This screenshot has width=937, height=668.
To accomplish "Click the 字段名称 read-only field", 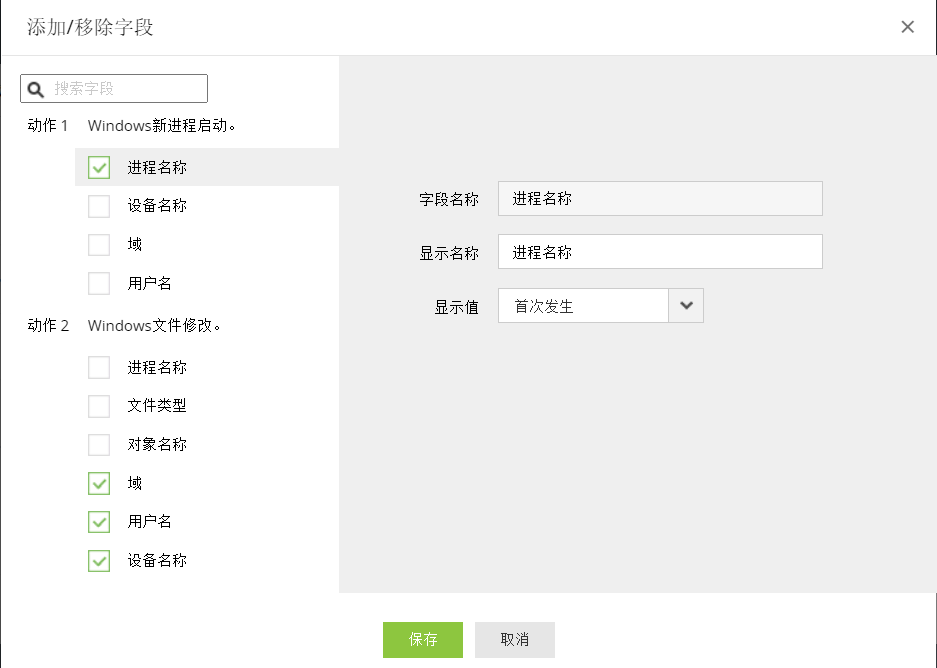I will pos(660,198).
